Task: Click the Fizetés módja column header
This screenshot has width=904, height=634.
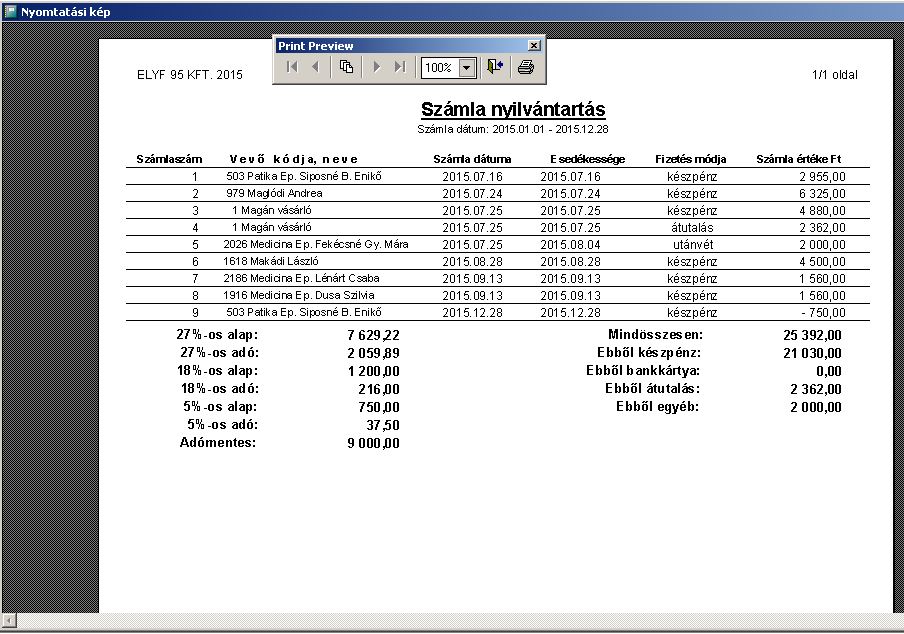Action: pyautogui.click(x=691, y=159)
